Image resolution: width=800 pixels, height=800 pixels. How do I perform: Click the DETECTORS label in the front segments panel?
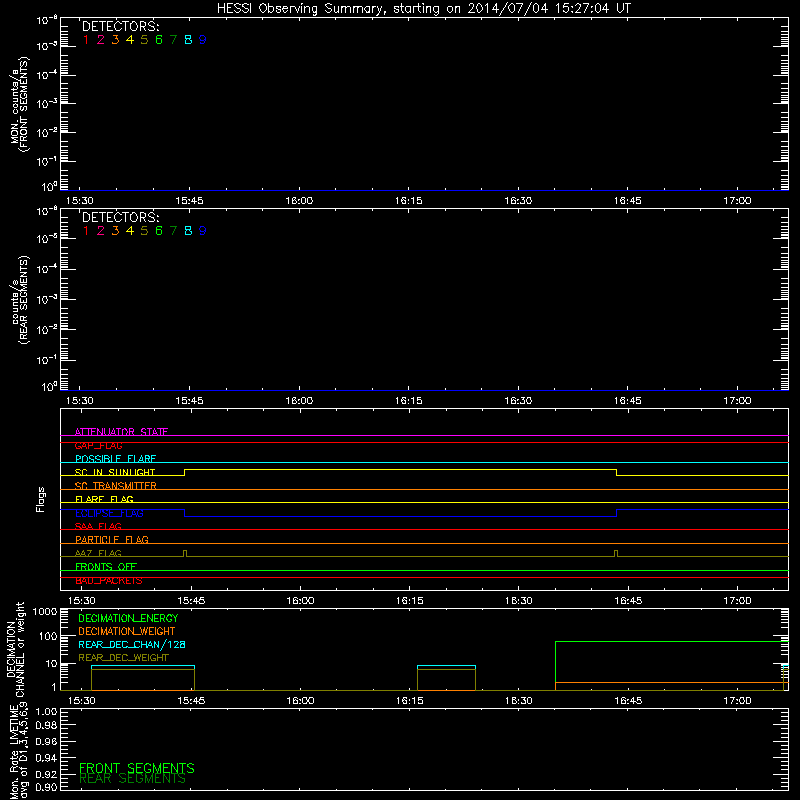click(x=120, y=27)
